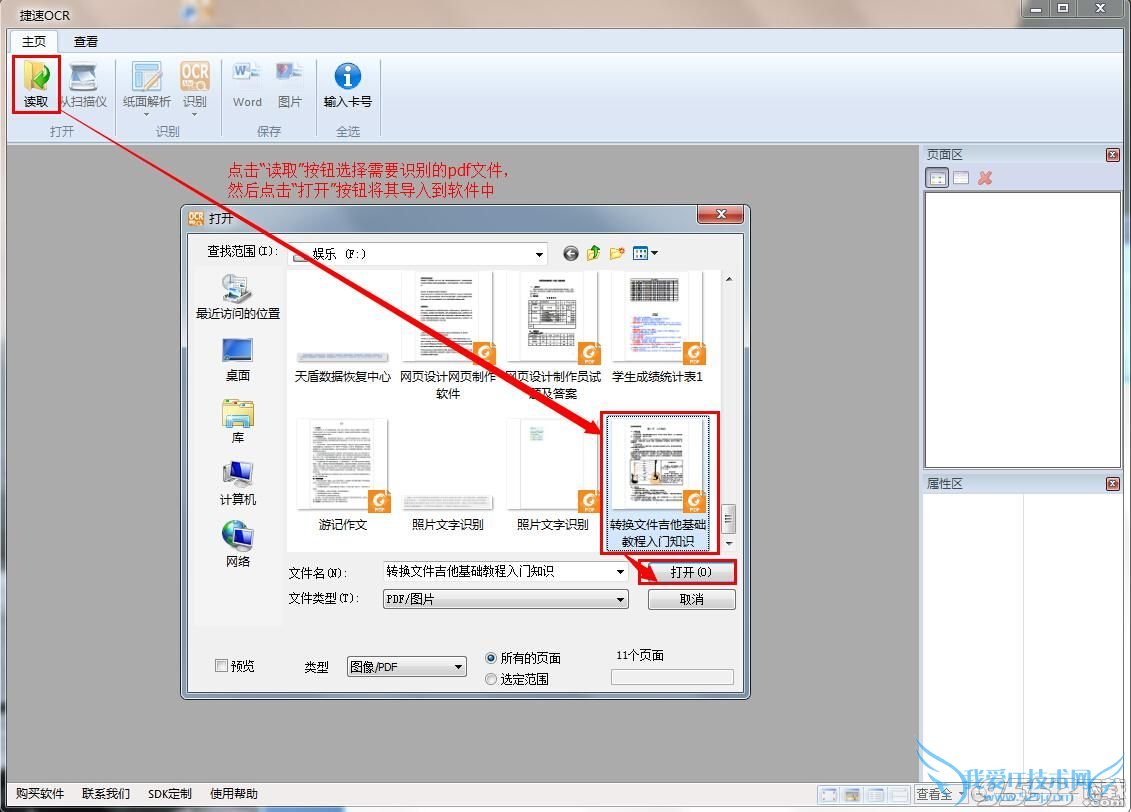Image resolution: width=1131 pixels, height=812 pixels.
Task: Click the 打开(O) button
Action: pyautogui.click(x=691, y=572)
